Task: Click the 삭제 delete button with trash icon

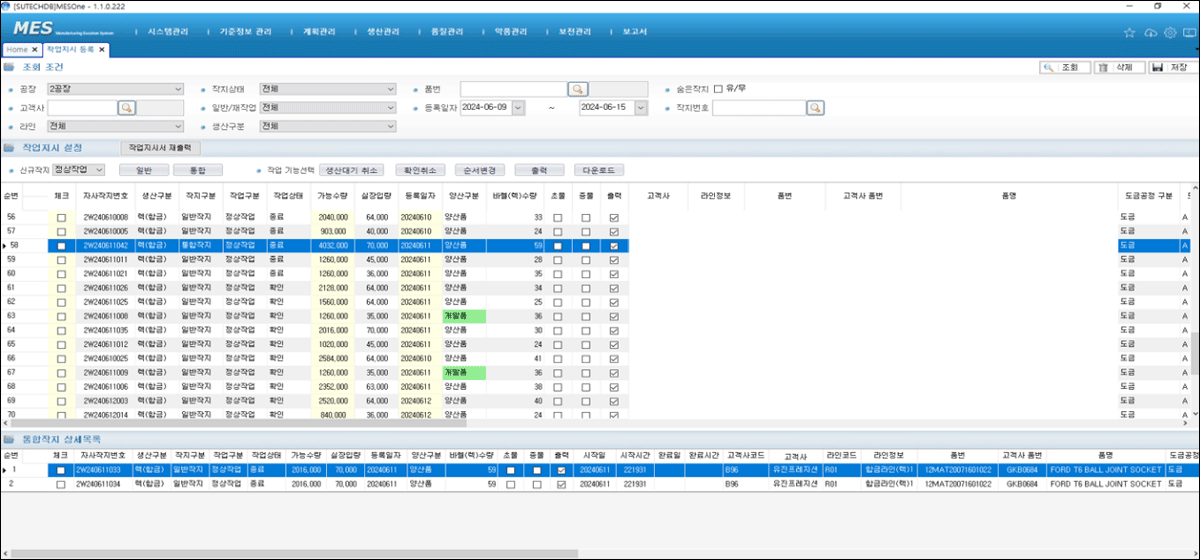Action: 1118,68
